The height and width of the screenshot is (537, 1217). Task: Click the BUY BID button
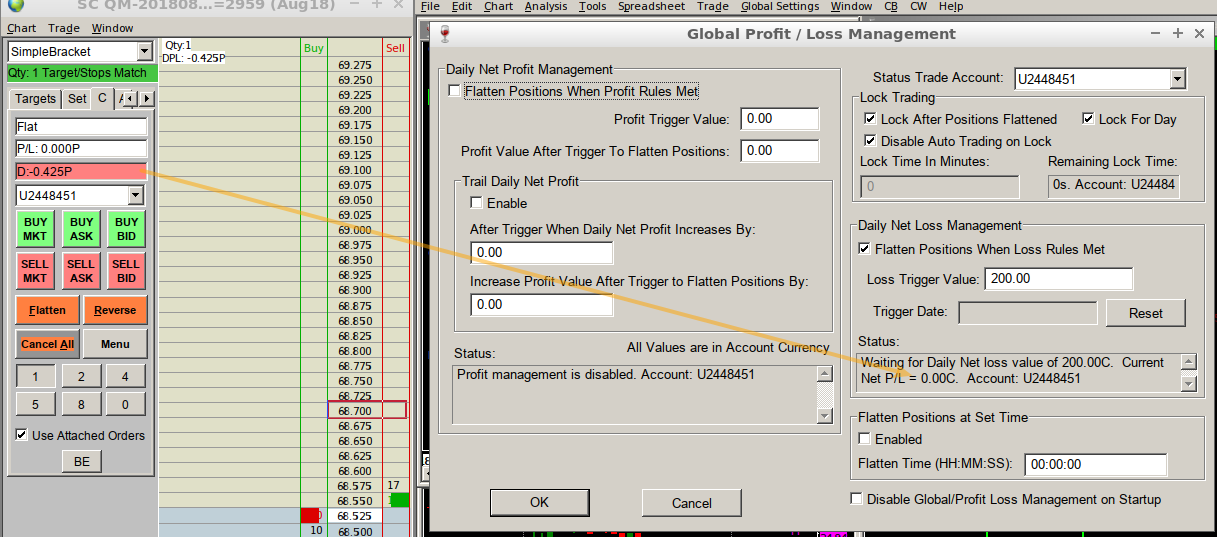[x=126, y=229]
